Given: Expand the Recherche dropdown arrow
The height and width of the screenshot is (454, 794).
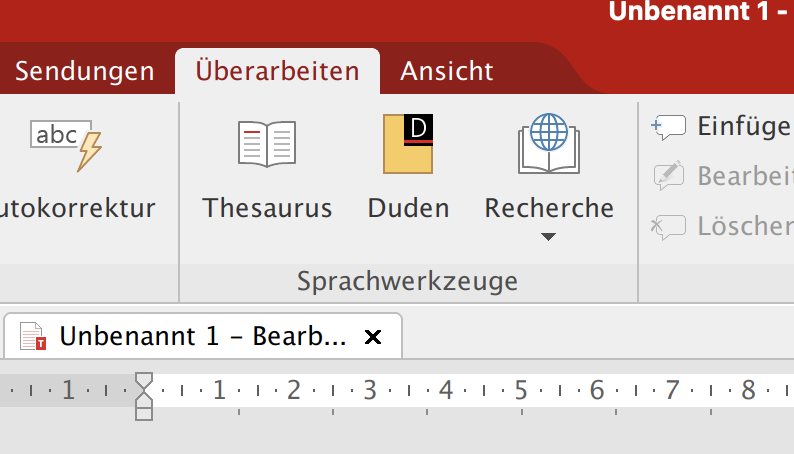Looking at the screenshot, I should click(548, 237).
